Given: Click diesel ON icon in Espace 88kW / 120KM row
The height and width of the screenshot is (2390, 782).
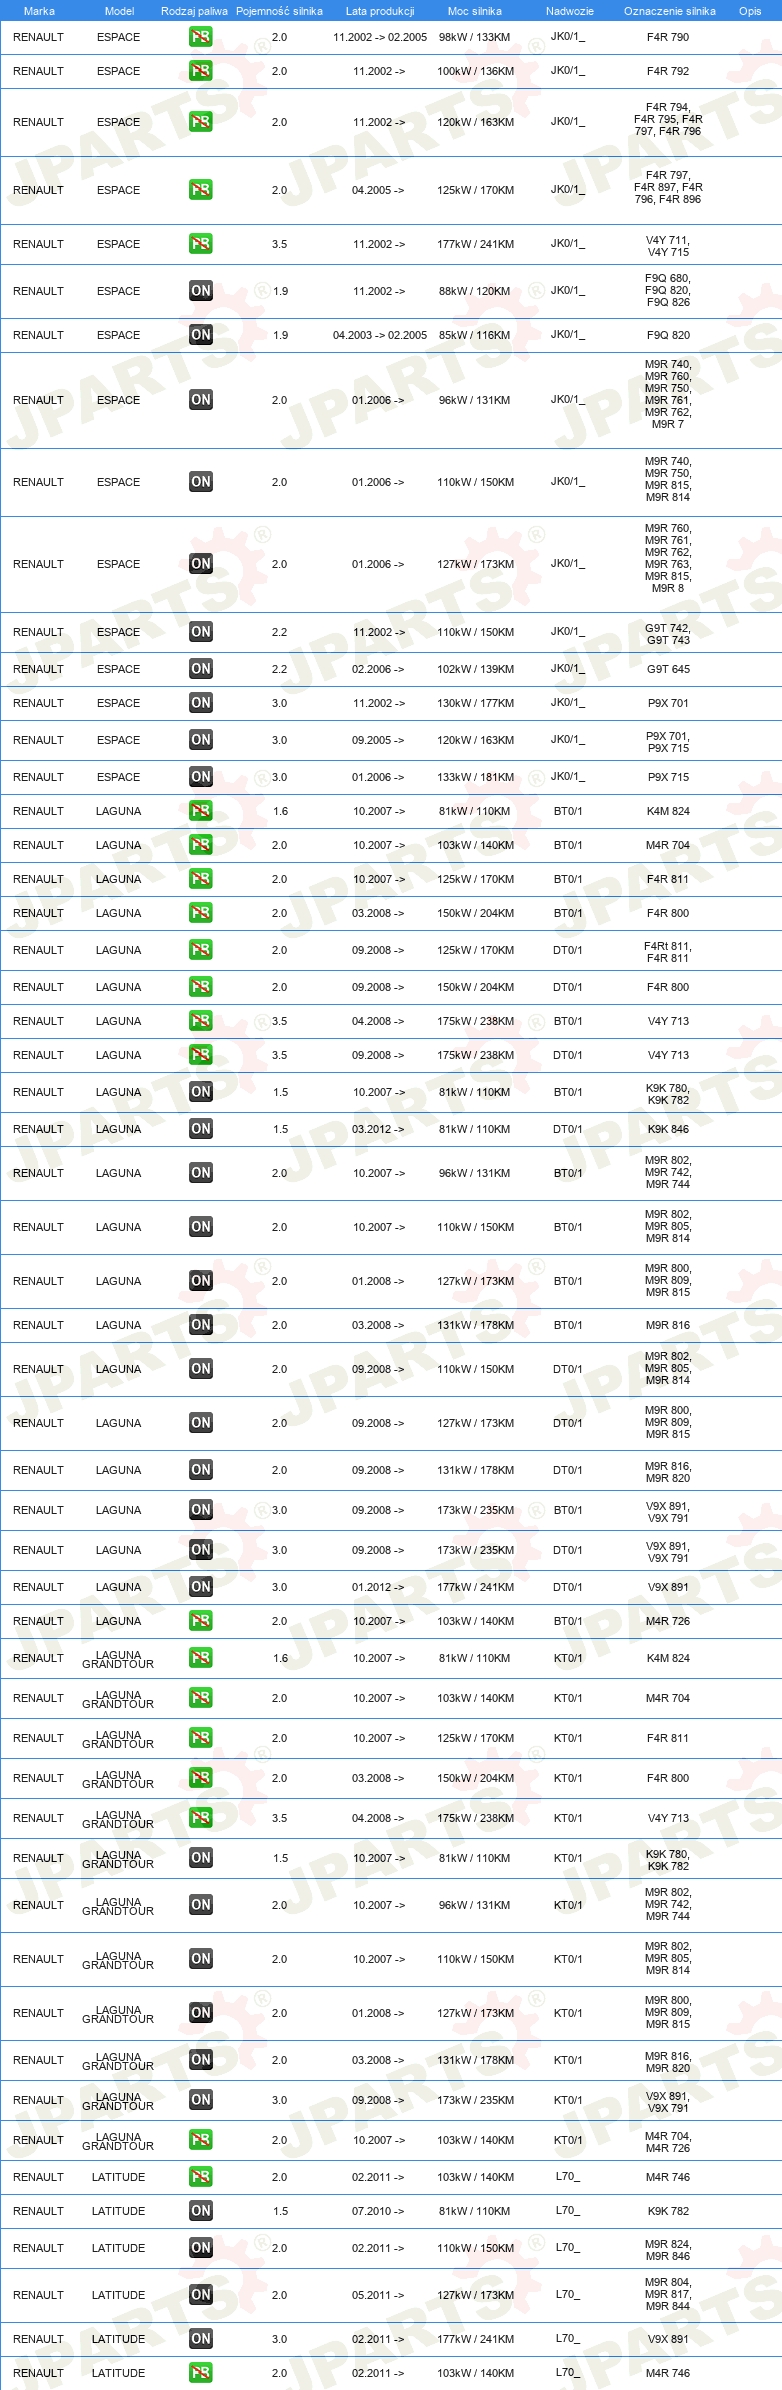Looking at the screenshot, I should (x=201, y=291).
